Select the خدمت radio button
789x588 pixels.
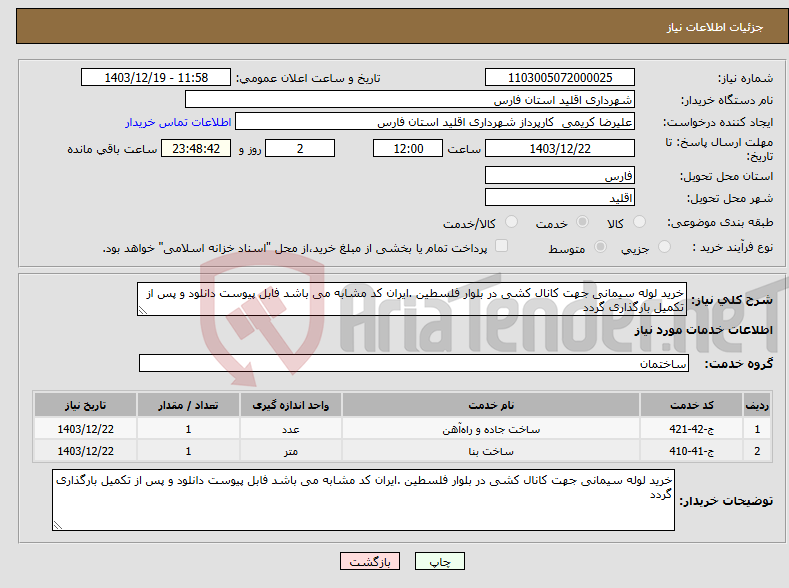coord(582,222)
